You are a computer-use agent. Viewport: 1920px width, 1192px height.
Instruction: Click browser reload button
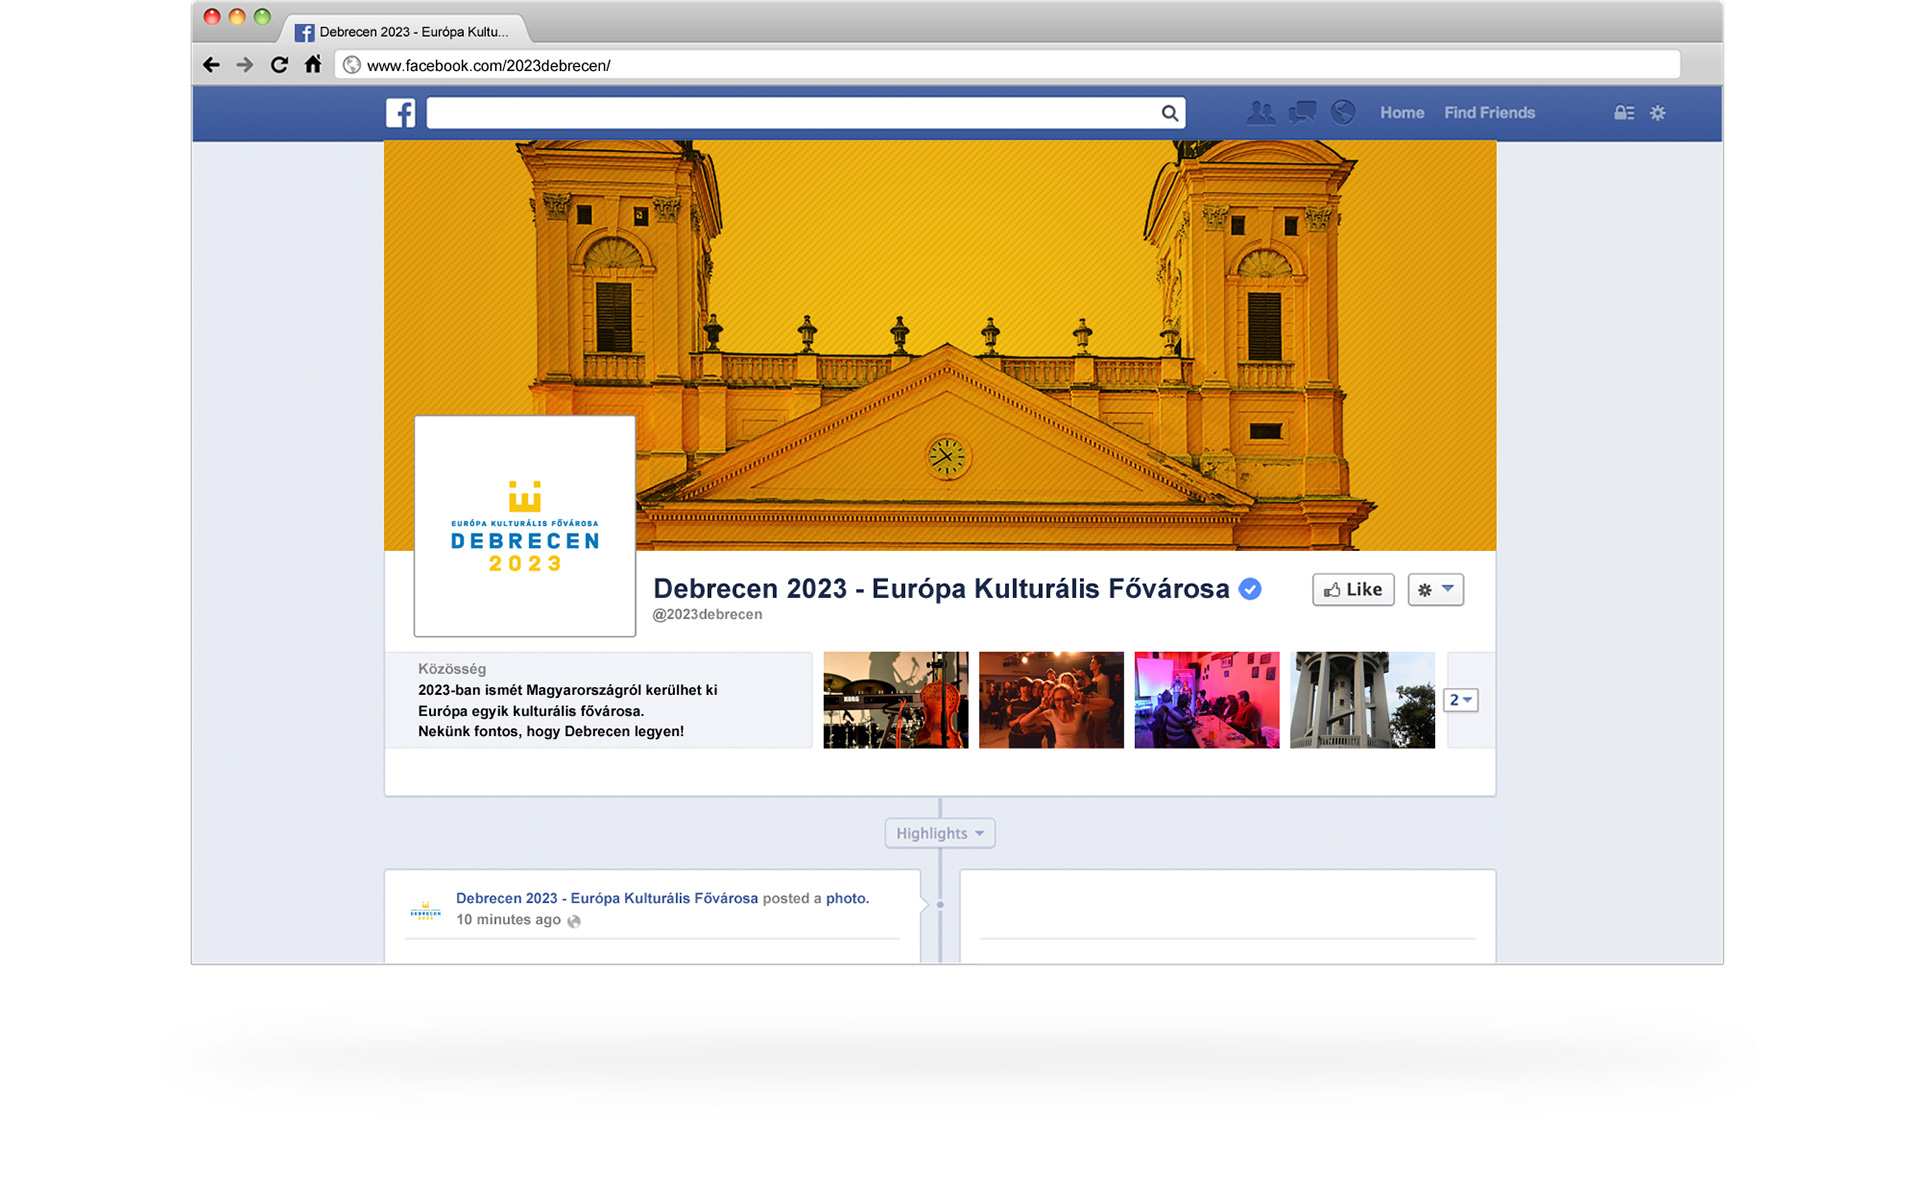[279, 65]
